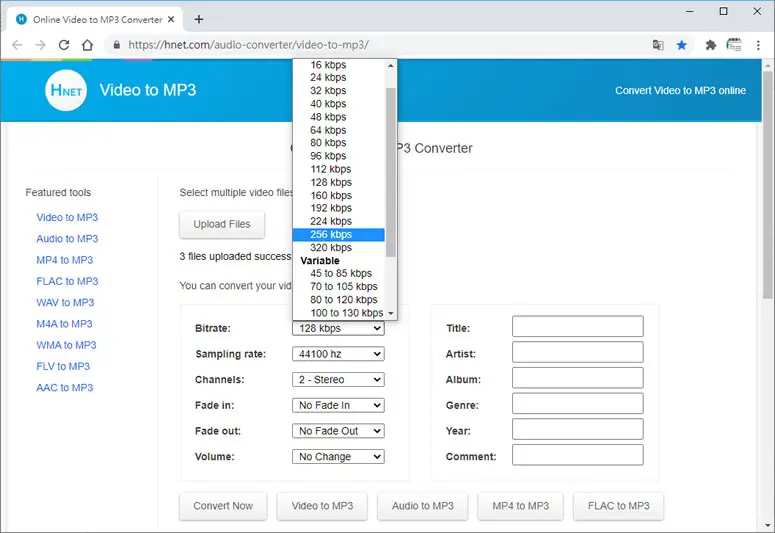Close the Online Video to MP3 Converter tab
The image size is (775, 533).
click(x=171, y=19)
